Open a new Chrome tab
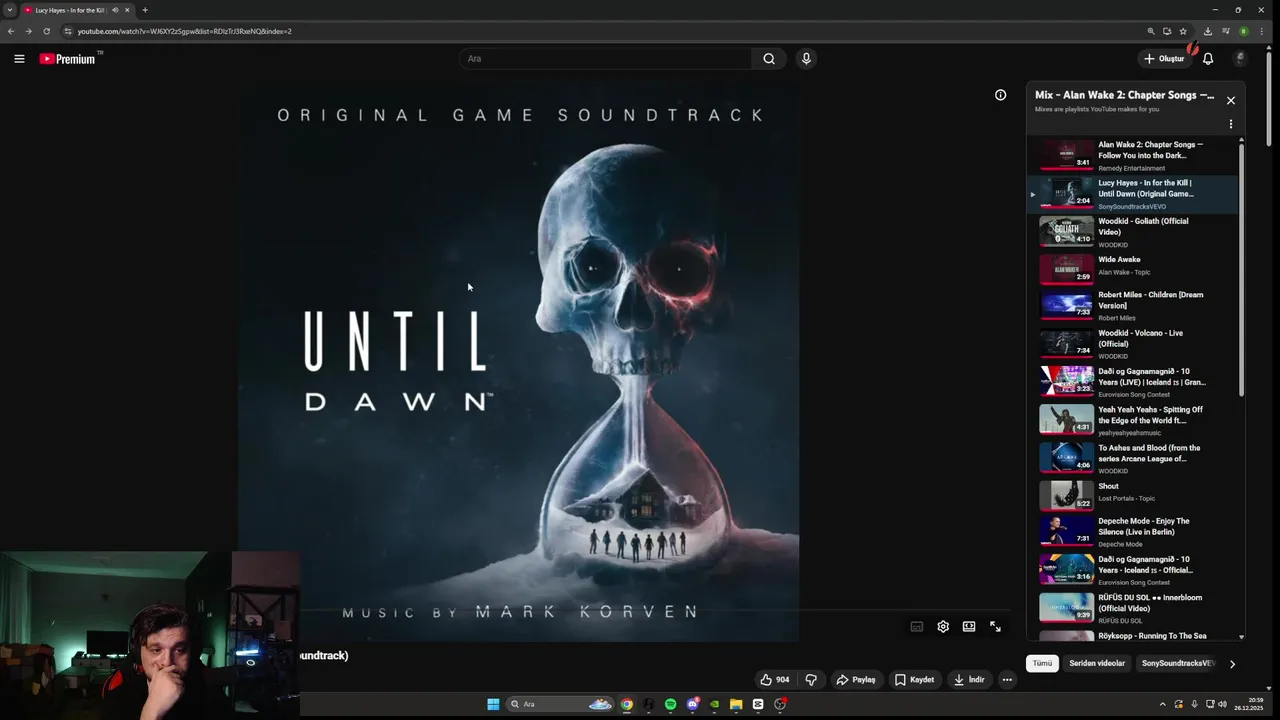The image size is (1280, 720). 145,10
